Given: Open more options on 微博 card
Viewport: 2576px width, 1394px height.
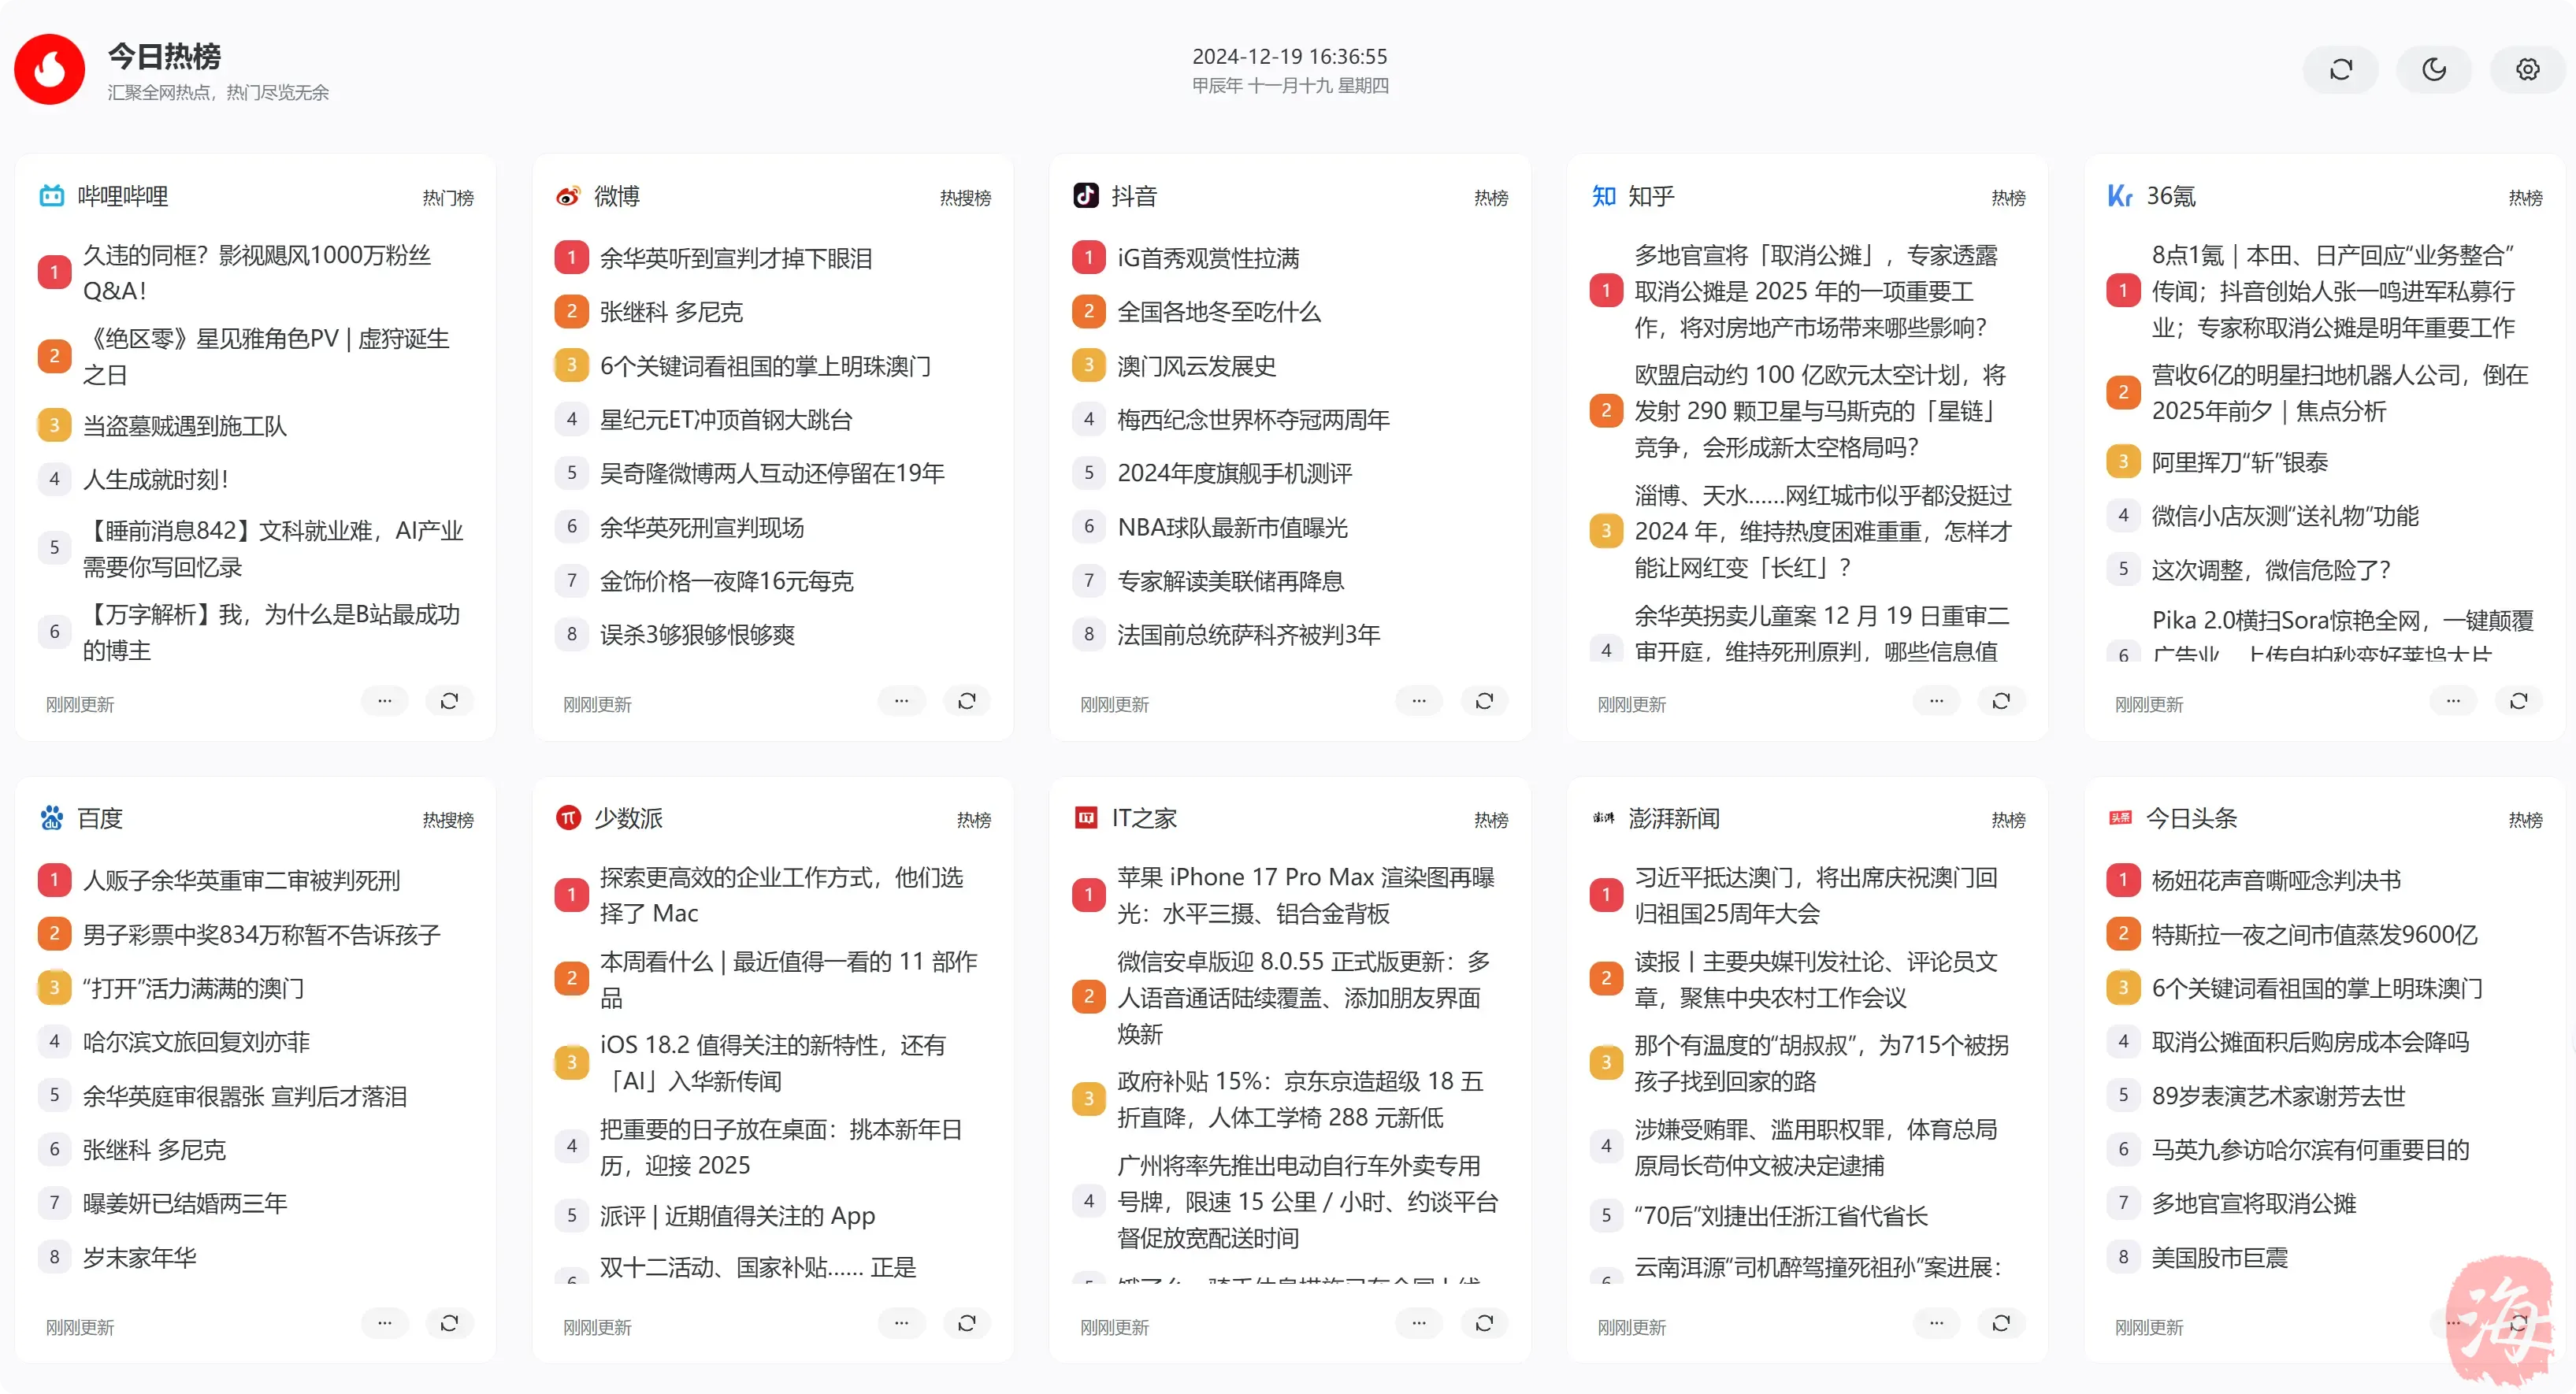Looking at the screenshot, I should click(901, 701).
